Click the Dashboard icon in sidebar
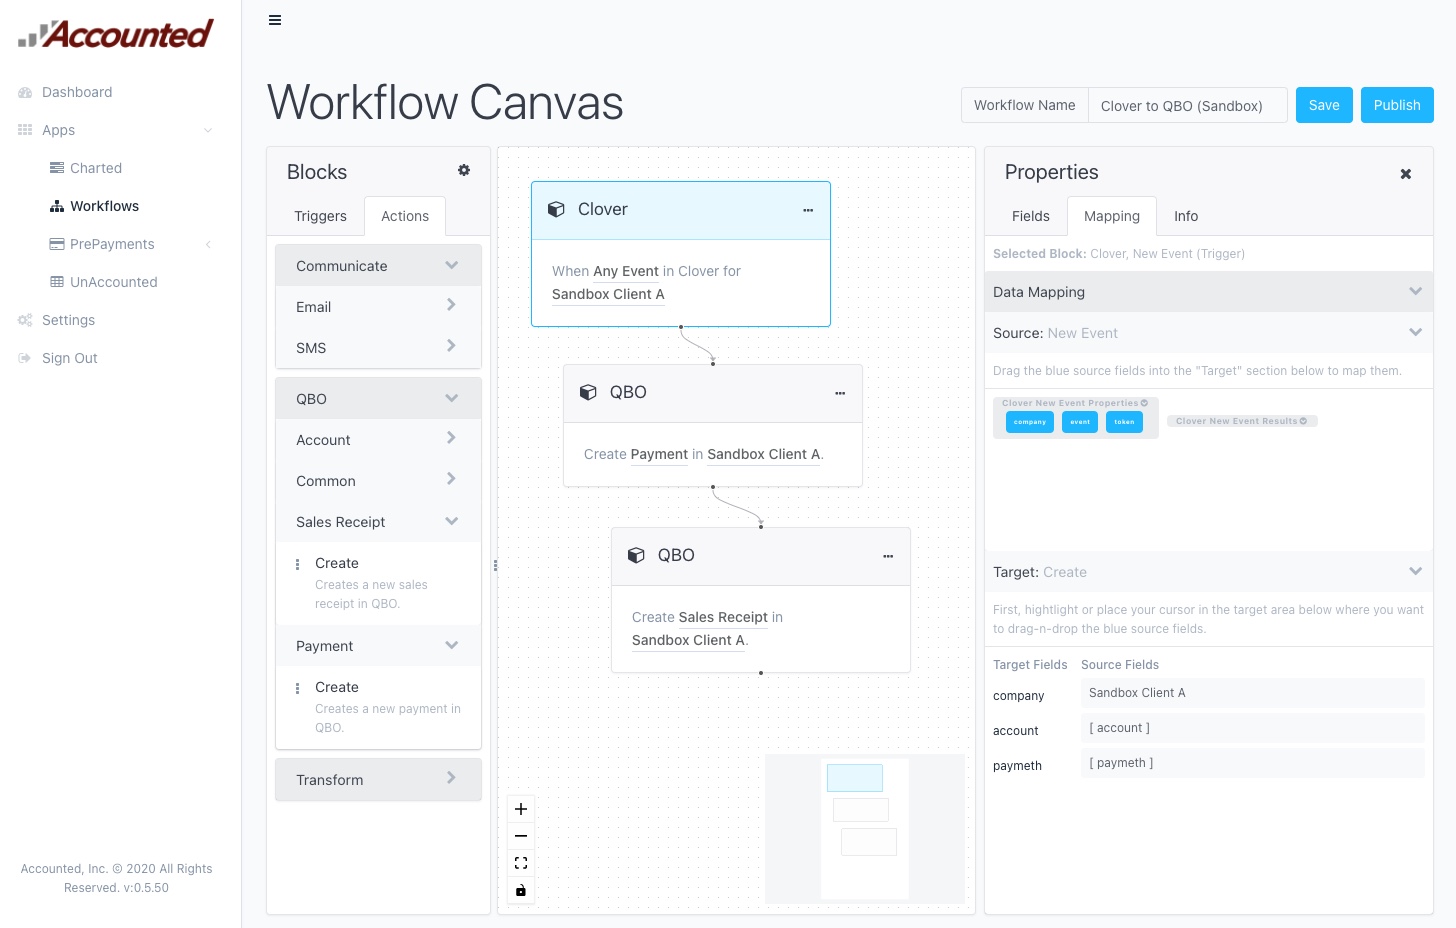The image size is (1456, 928). tap(25, 92)
